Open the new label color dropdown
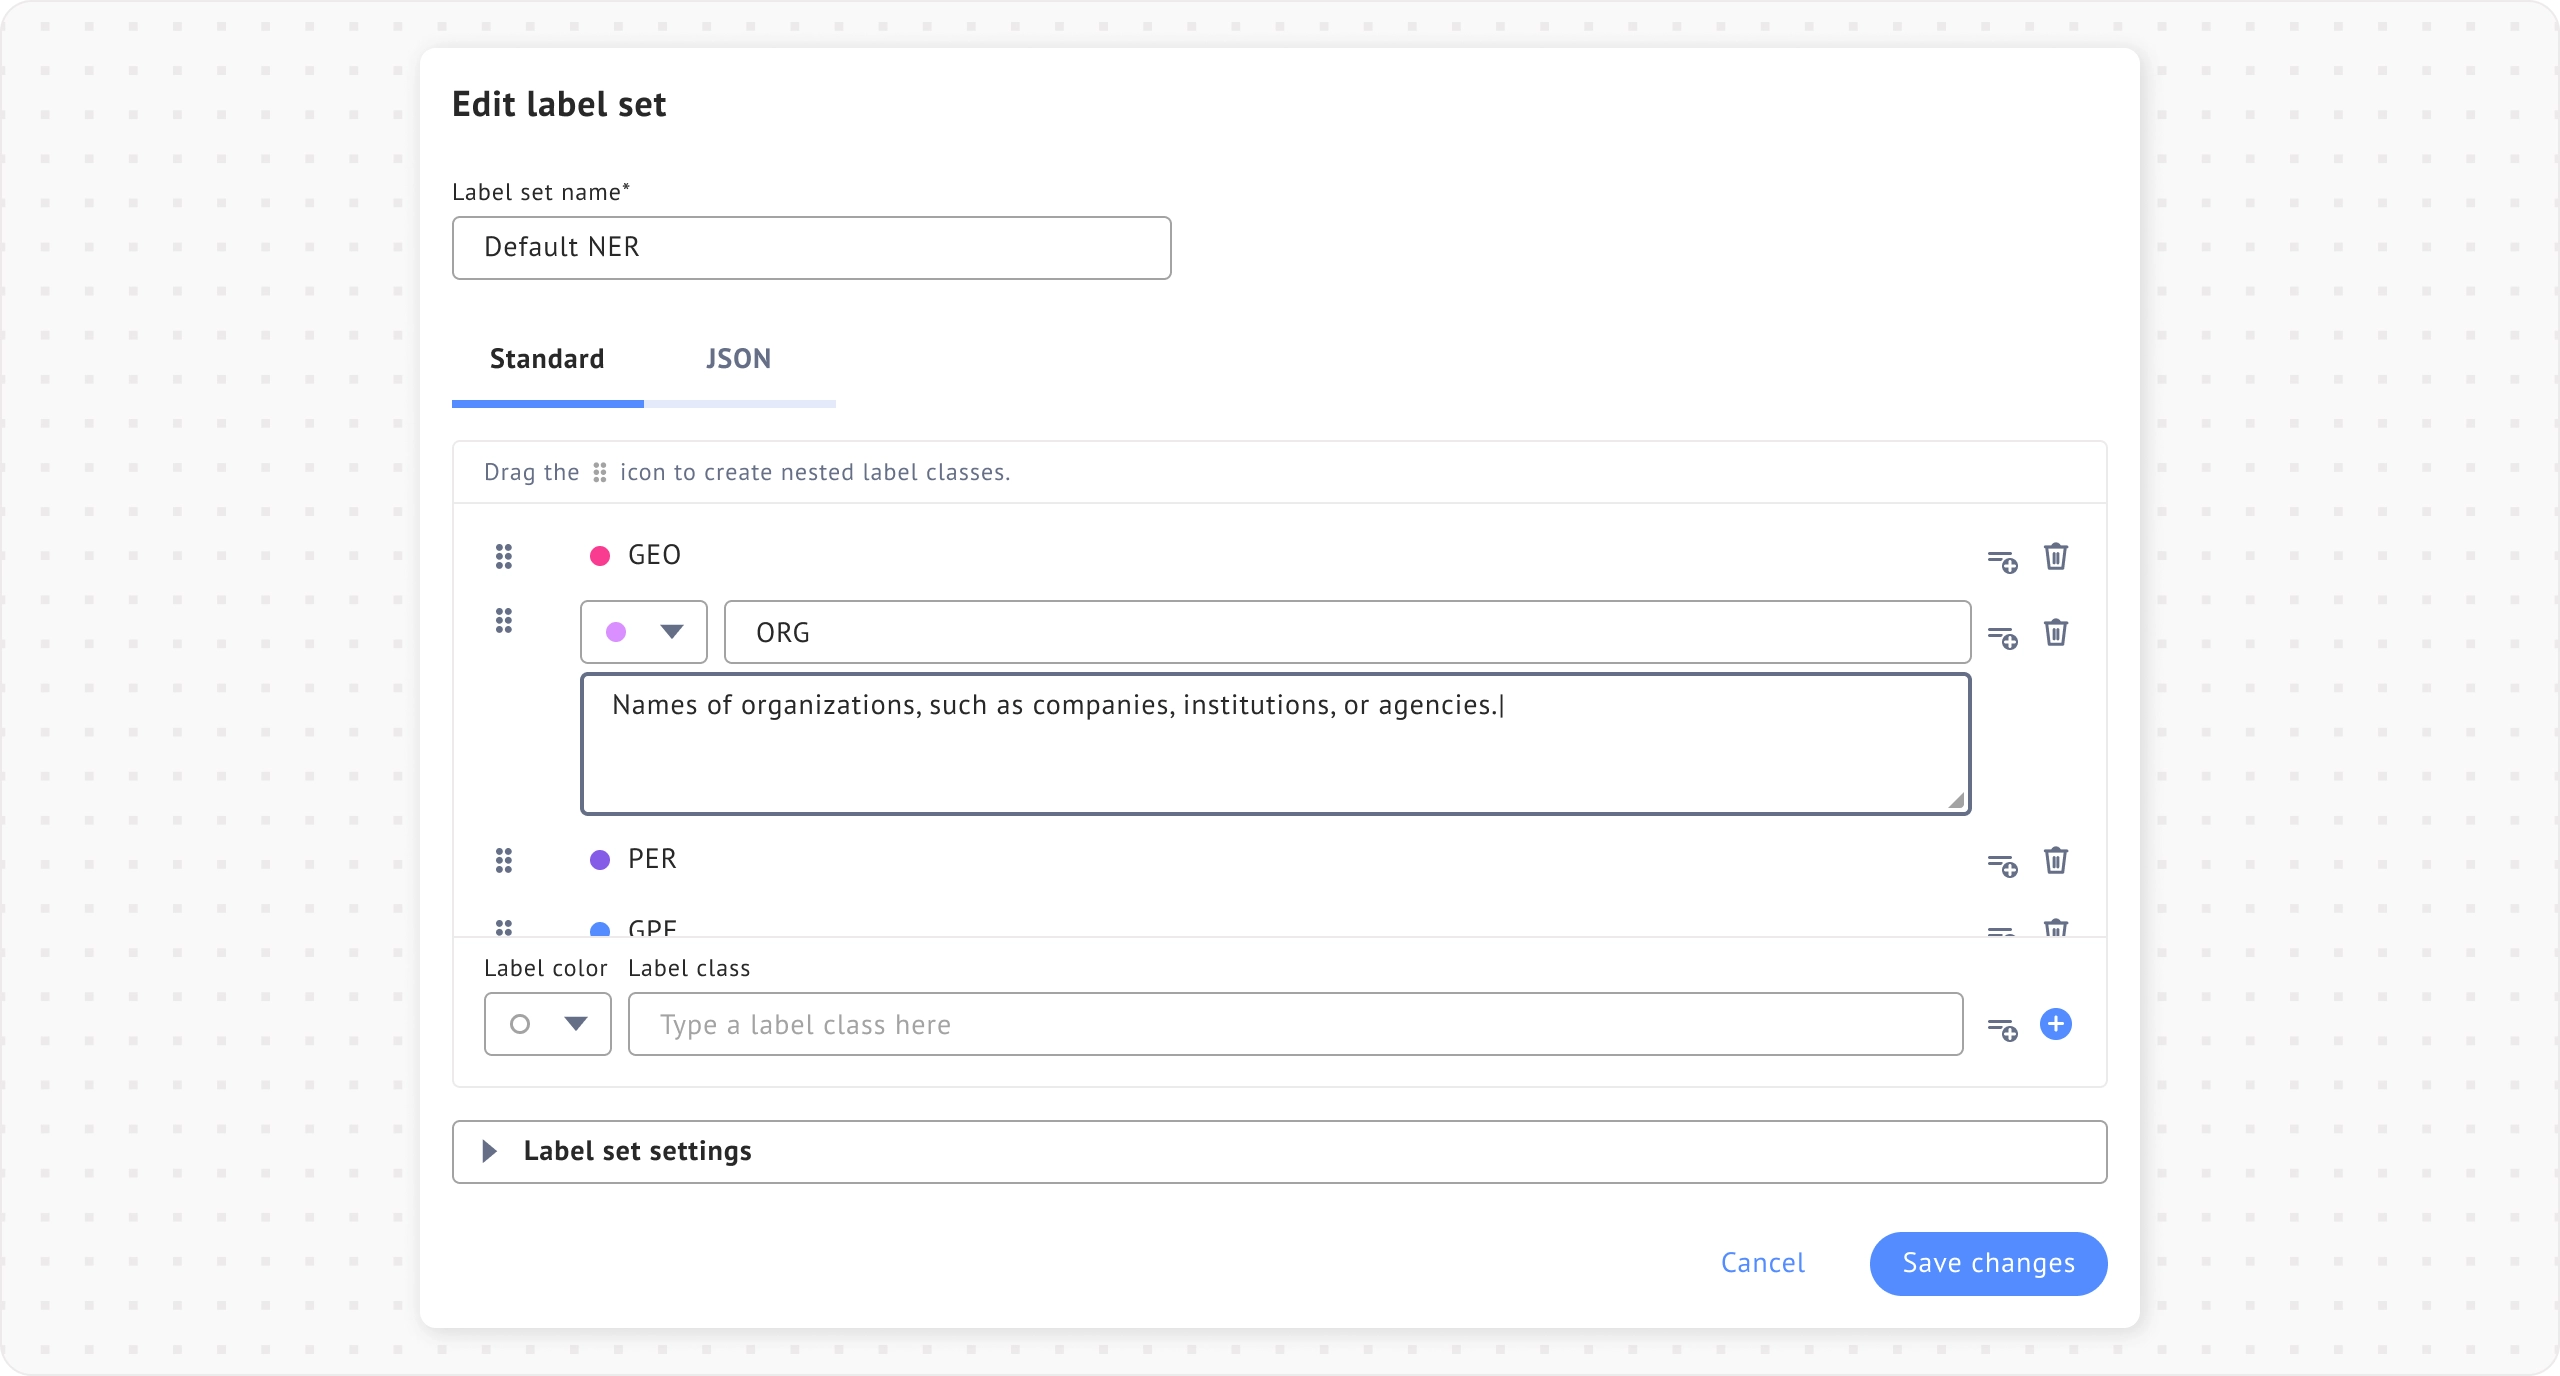The image size is (2560, 1376). click(x=548, y=1024)
